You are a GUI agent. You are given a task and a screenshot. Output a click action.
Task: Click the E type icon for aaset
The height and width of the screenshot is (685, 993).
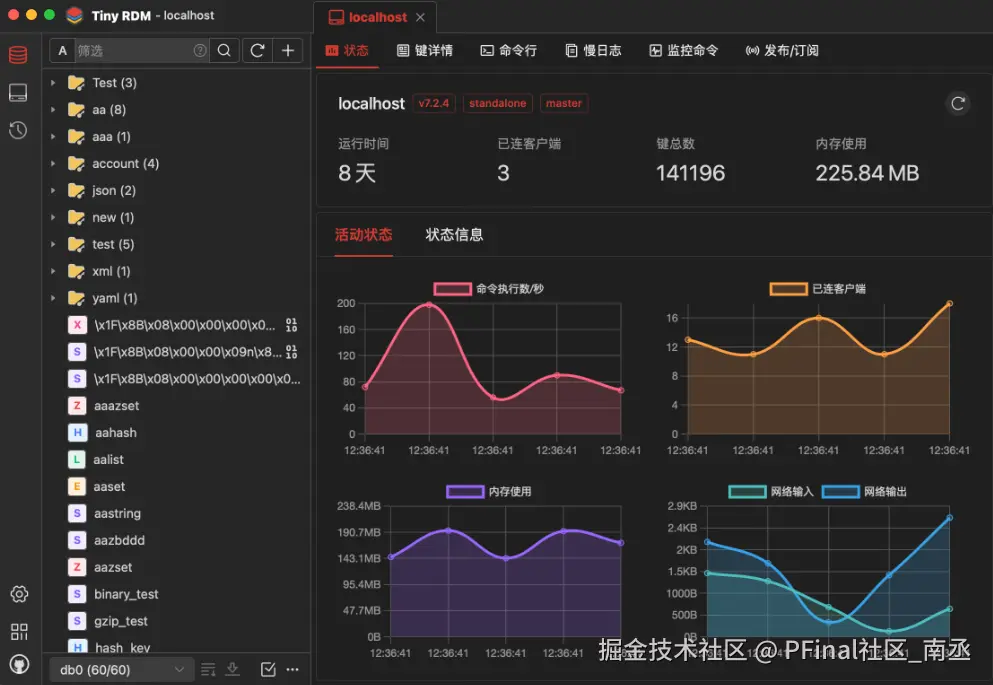(x=77, y=486)
